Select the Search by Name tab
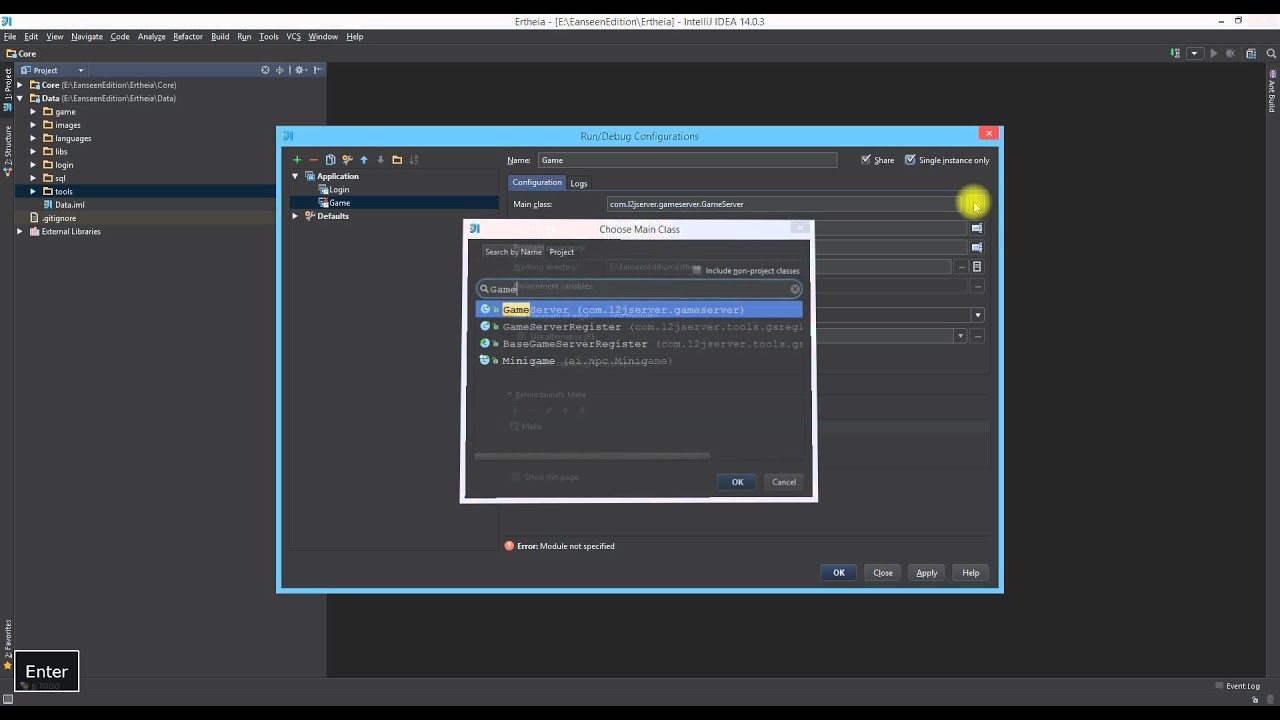Viewport: 1280px width, 720px height. coord(513,252)
